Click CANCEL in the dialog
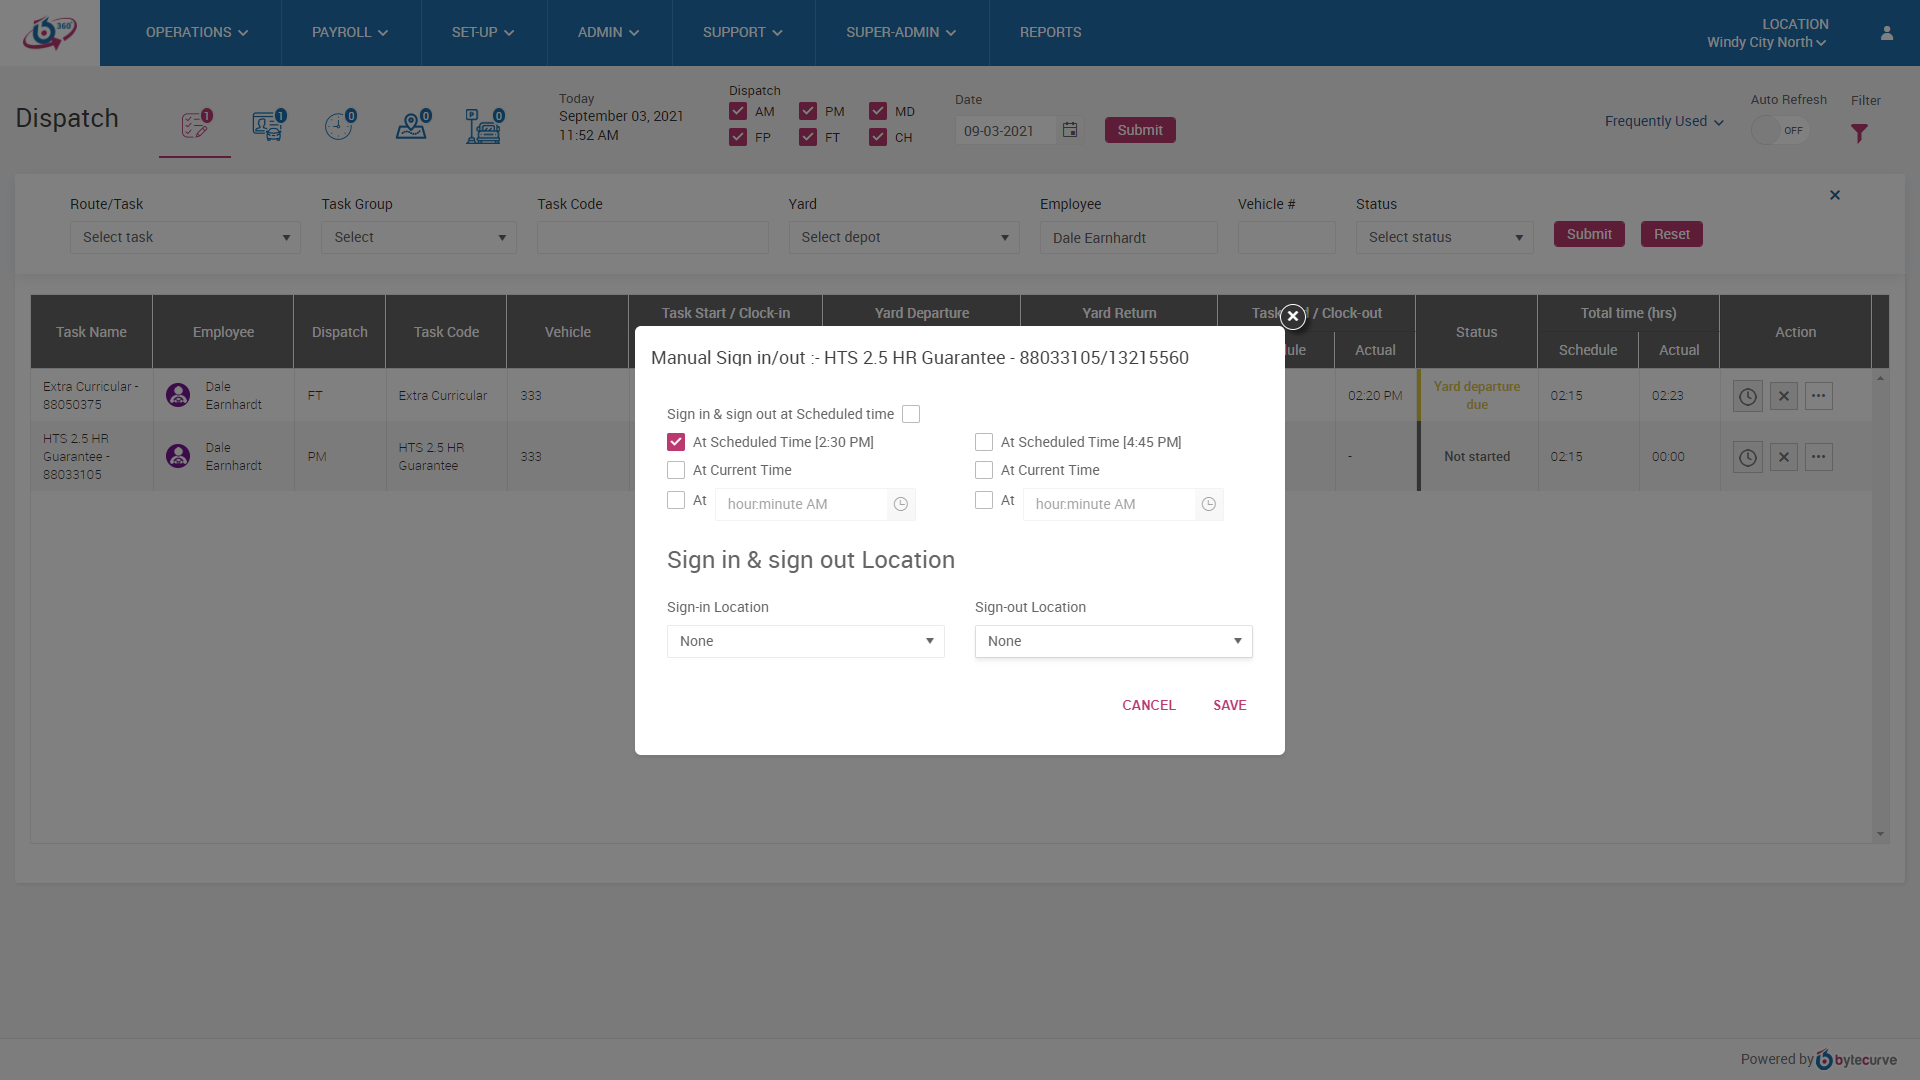 1148,705
